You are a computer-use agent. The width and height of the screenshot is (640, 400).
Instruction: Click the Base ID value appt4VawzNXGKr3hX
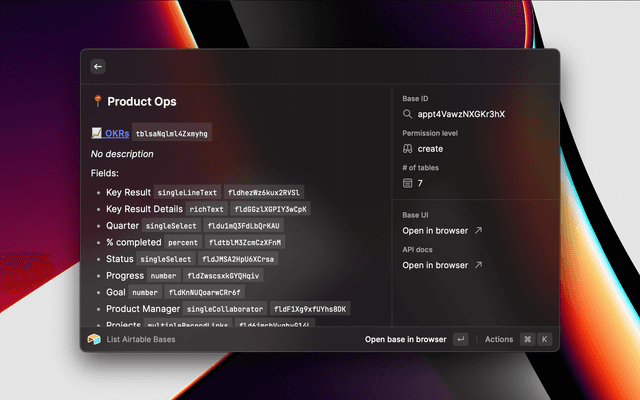[461, 114]
